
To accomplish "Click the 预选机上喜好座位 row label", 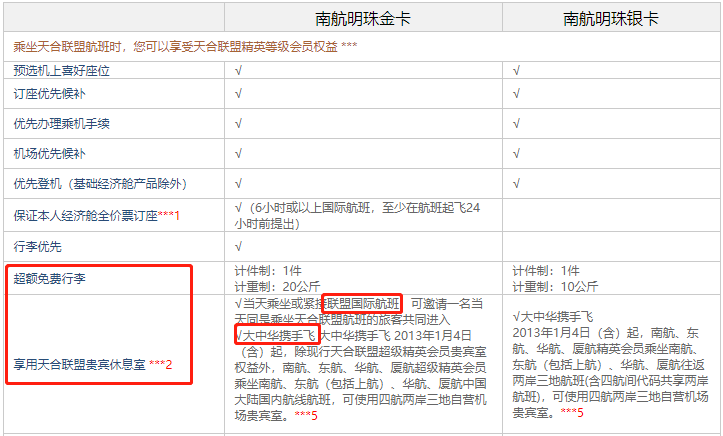I will (x=61, y=71).
